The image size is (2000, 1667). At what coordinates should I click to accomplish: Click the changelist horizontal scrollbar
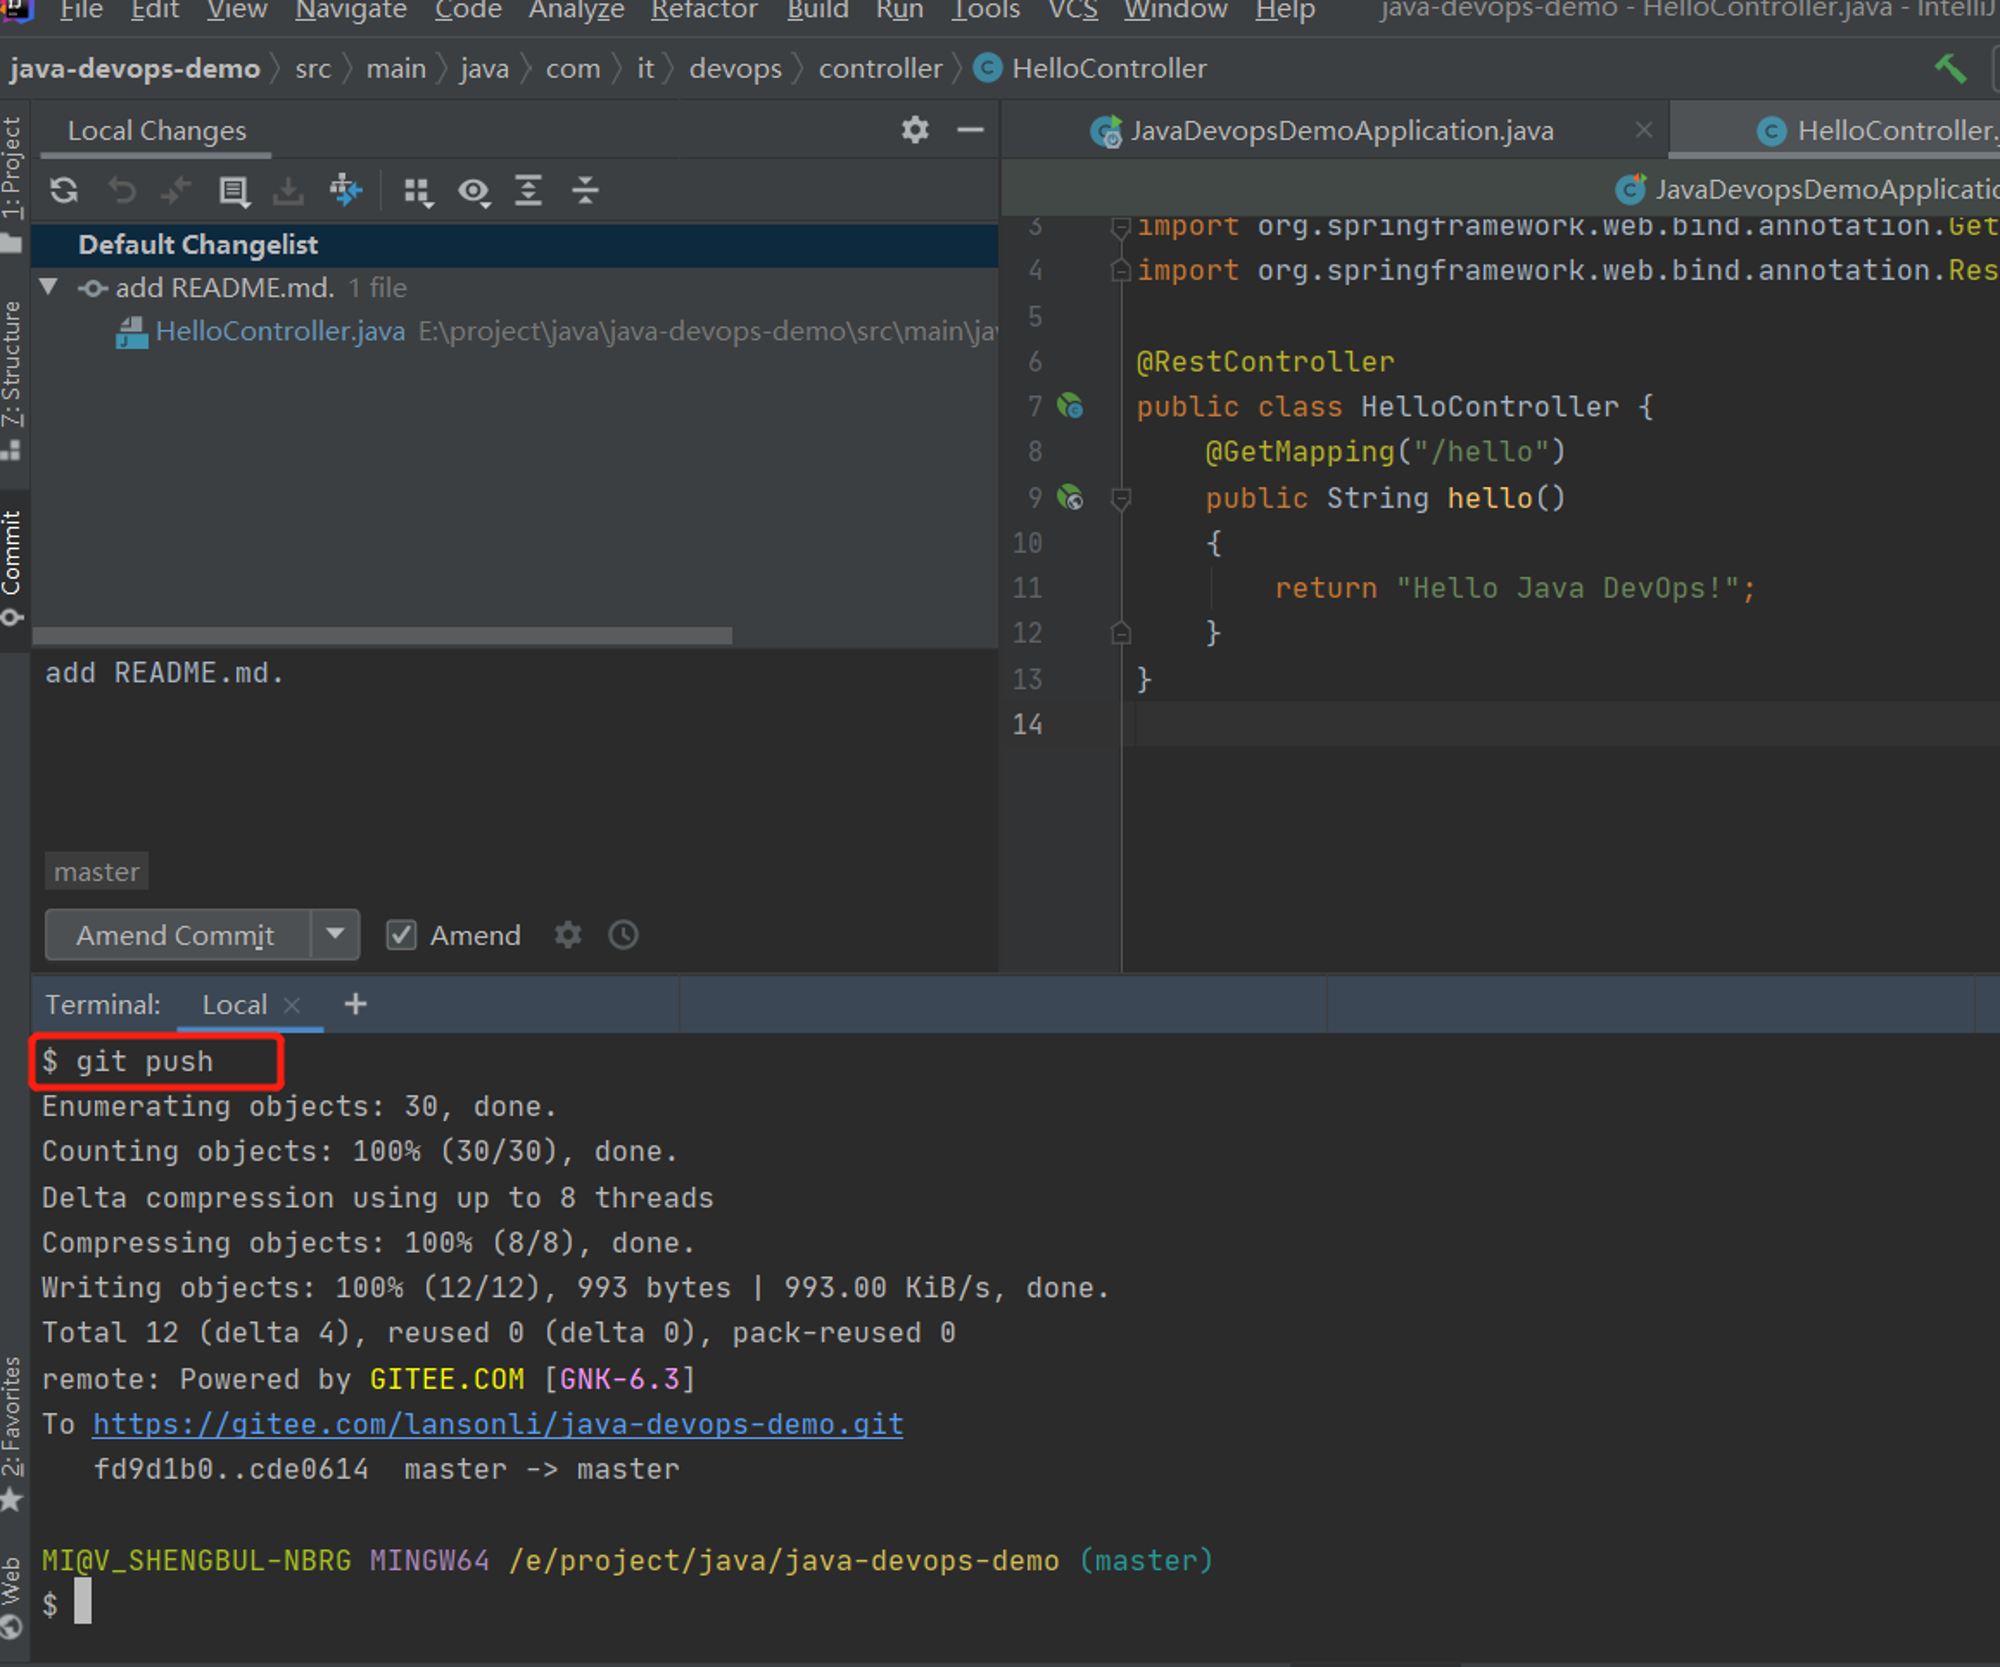[382, 636]
